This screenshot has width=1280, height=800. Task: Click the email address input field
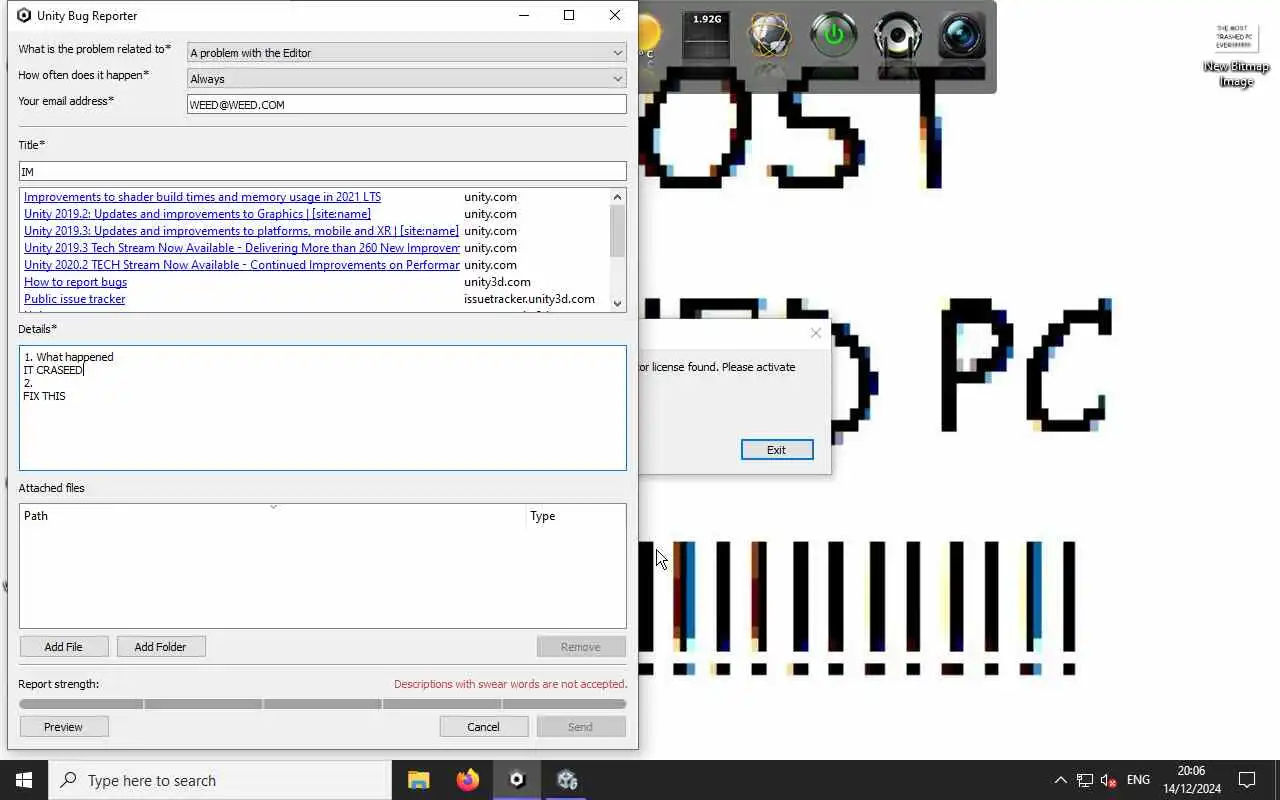(406, 104)
